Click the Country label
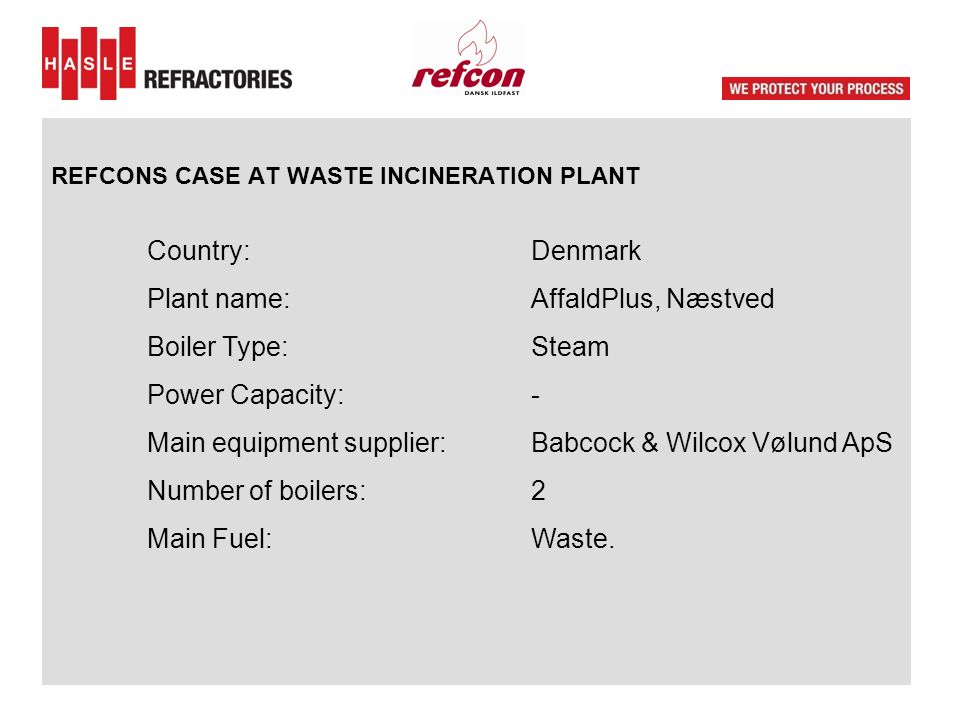This screenshot has height=720, width=960. pos(198,251)
